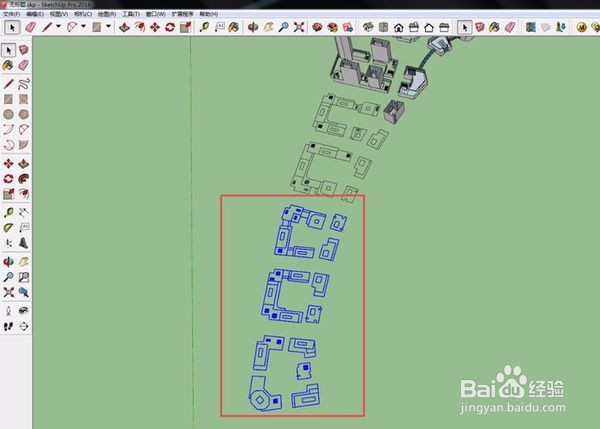Pick Paint Bucket in left tool palette

8,65
